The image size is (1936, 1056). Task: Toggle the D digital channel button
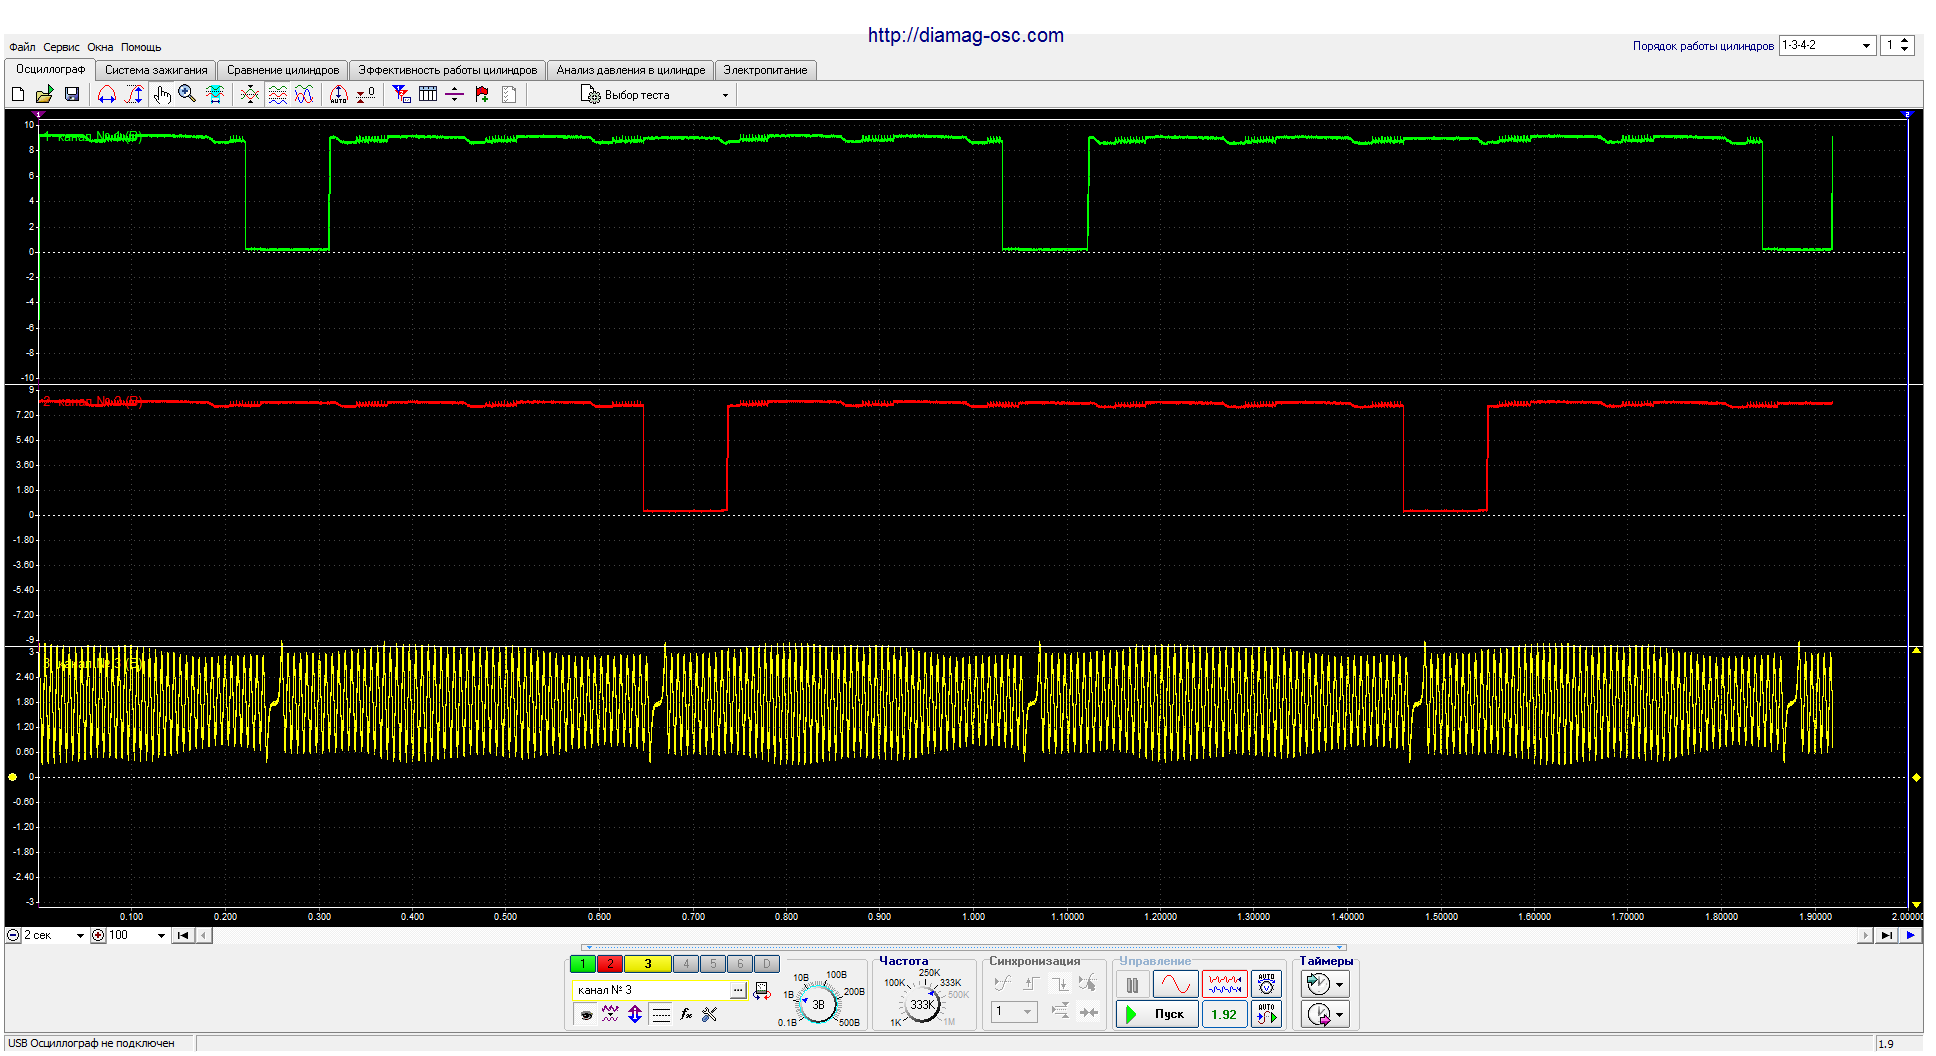pyautogui.click(x=766, y=964)
